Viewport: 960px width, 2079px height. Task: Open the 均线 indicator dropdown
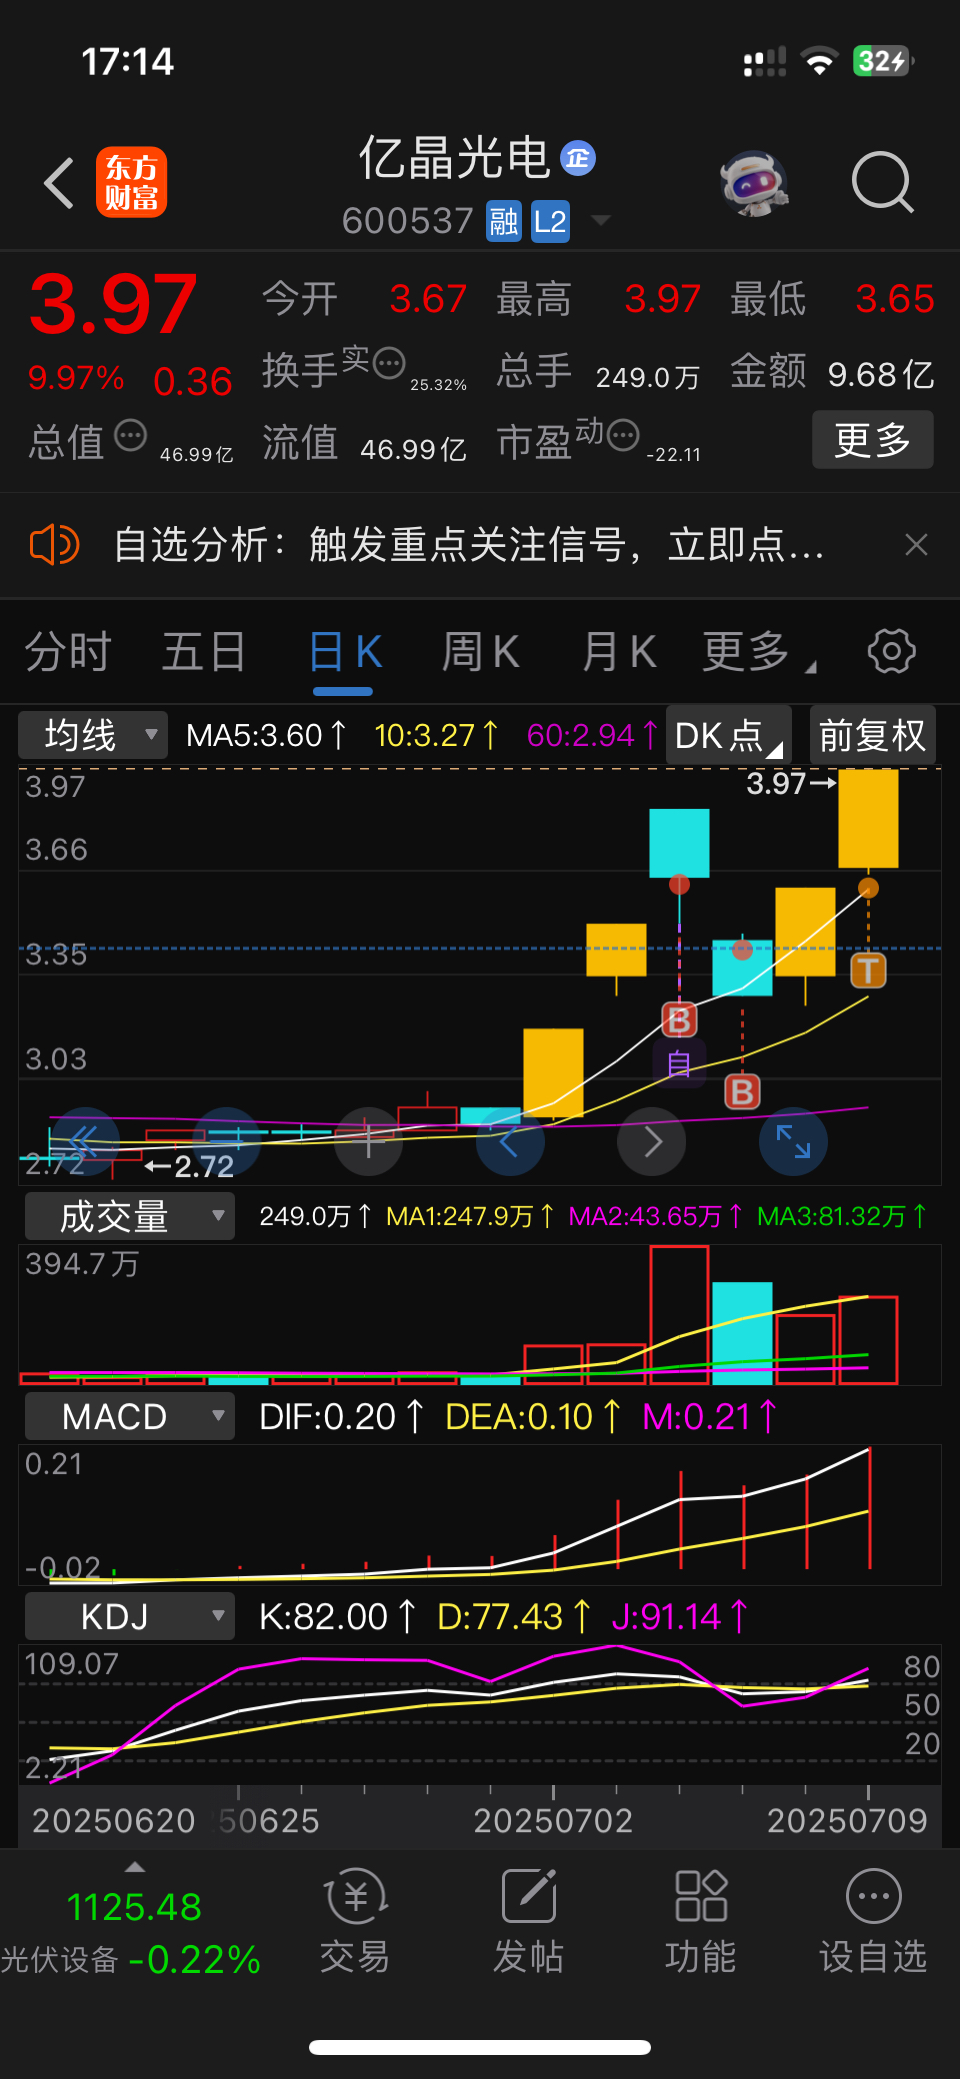tap(93, 735)
